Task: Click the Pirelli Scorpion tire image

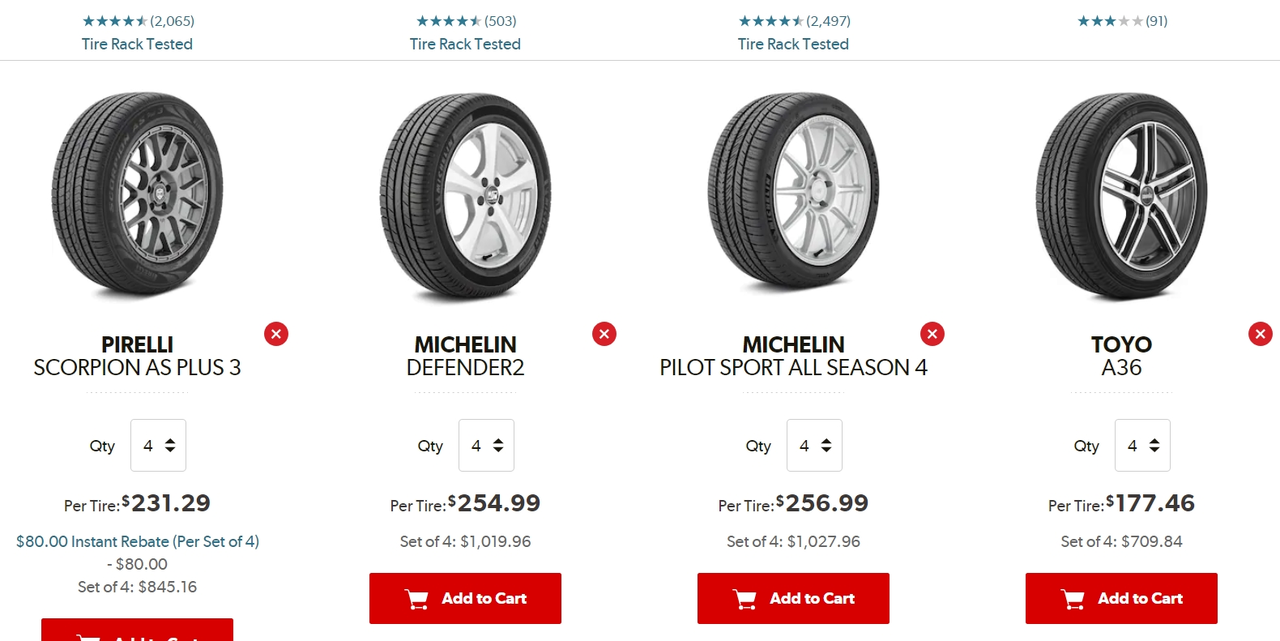Action: 137,195
